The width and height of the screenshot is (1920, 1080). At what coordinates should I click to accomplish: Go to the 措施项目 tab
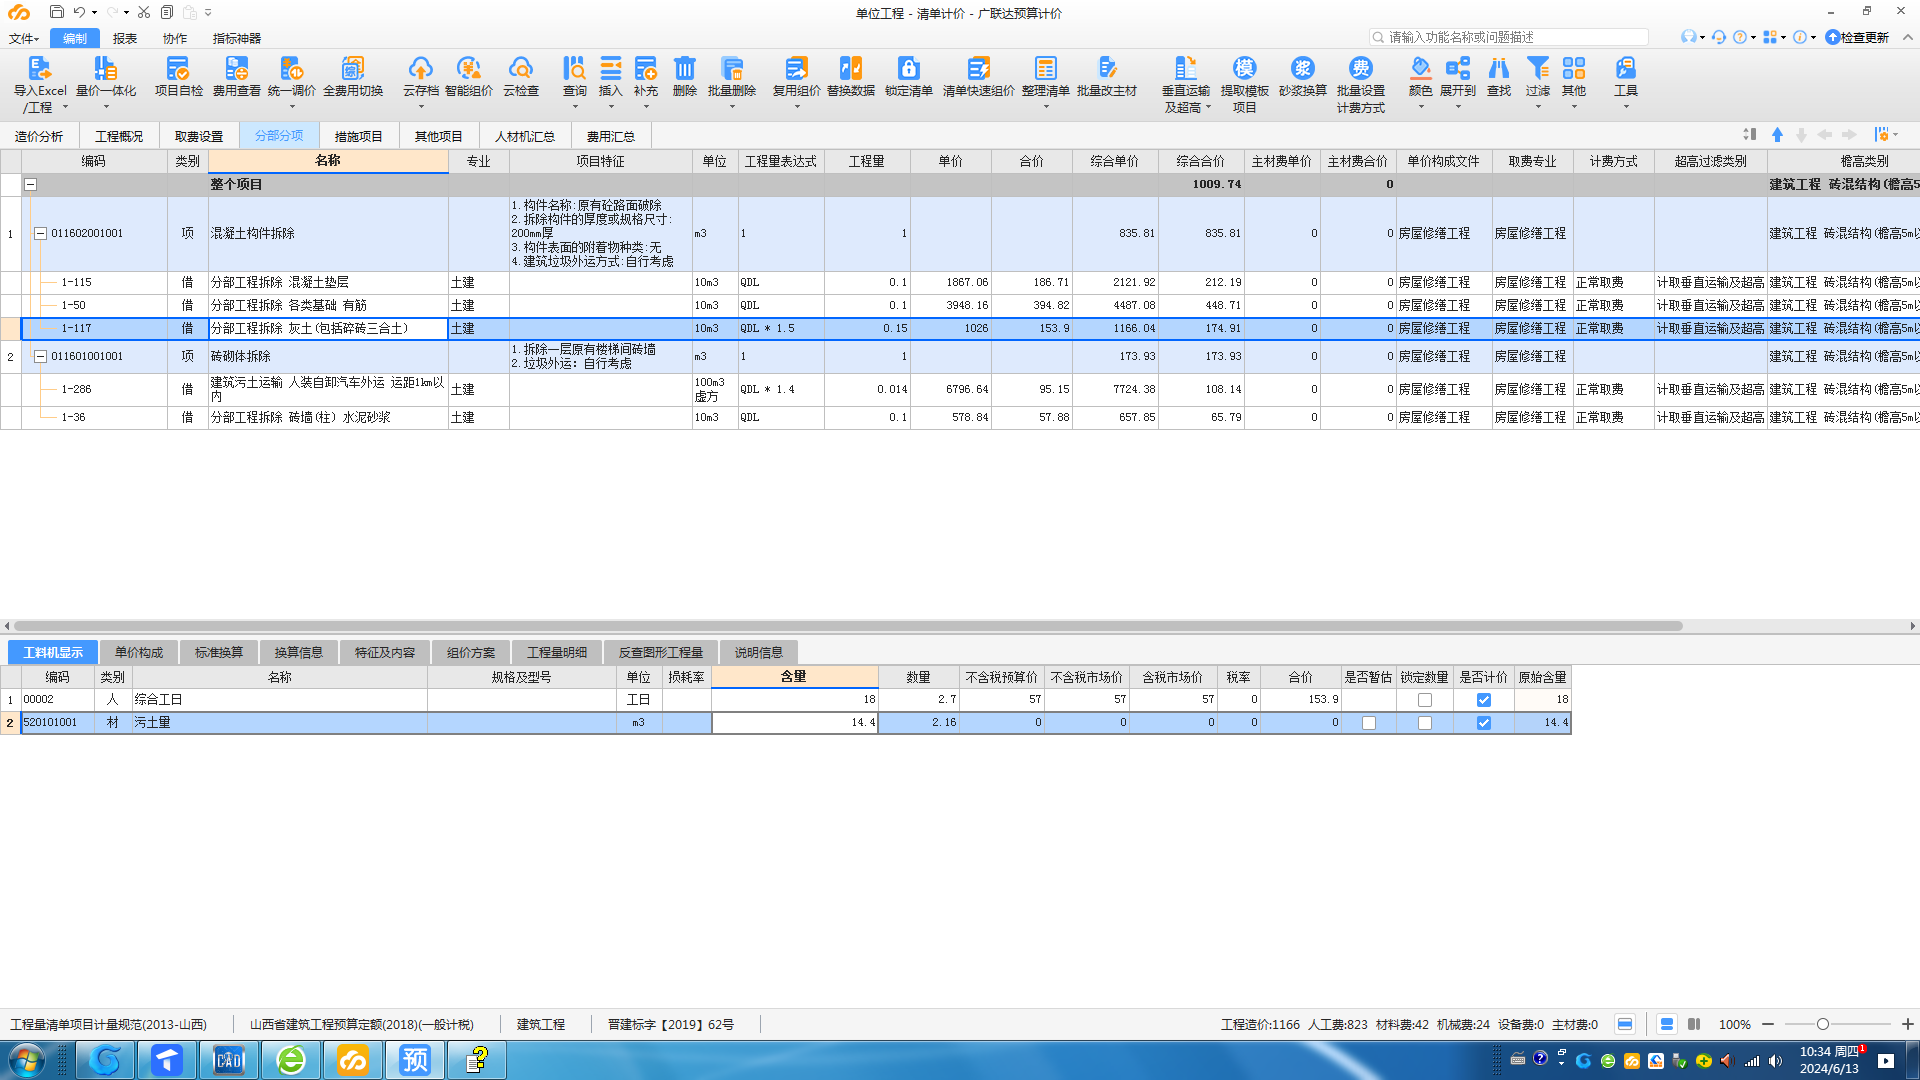coord(358,136)
